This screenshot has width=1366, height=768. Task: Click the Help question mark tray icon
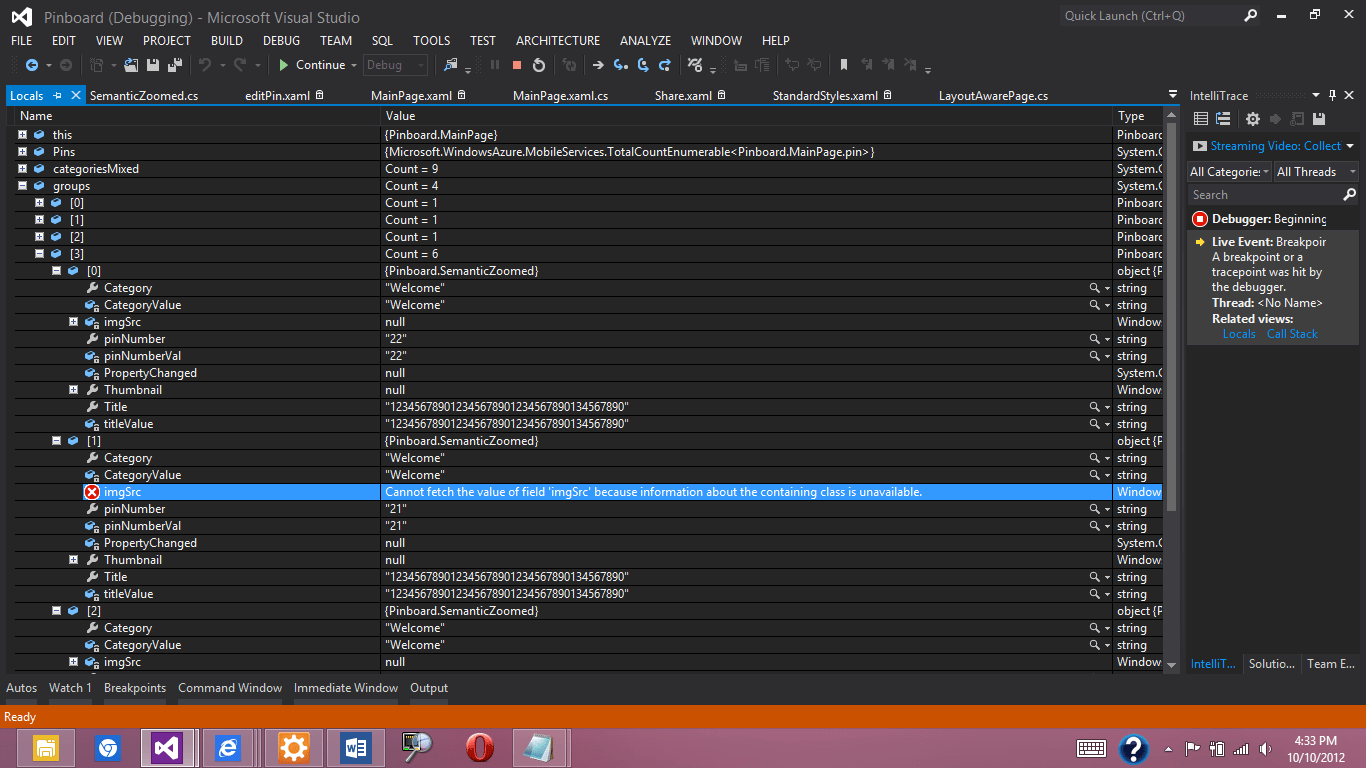pyautogui.click(x=1133, y=749)
